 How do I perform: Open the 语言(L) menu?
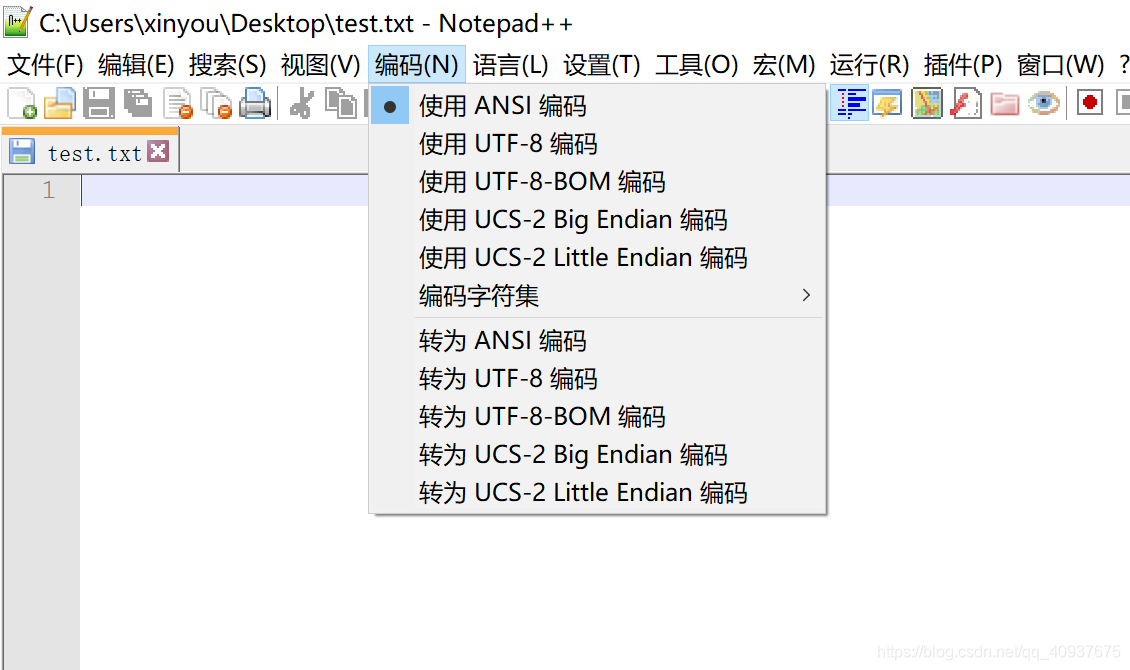[x=510, y=65]
